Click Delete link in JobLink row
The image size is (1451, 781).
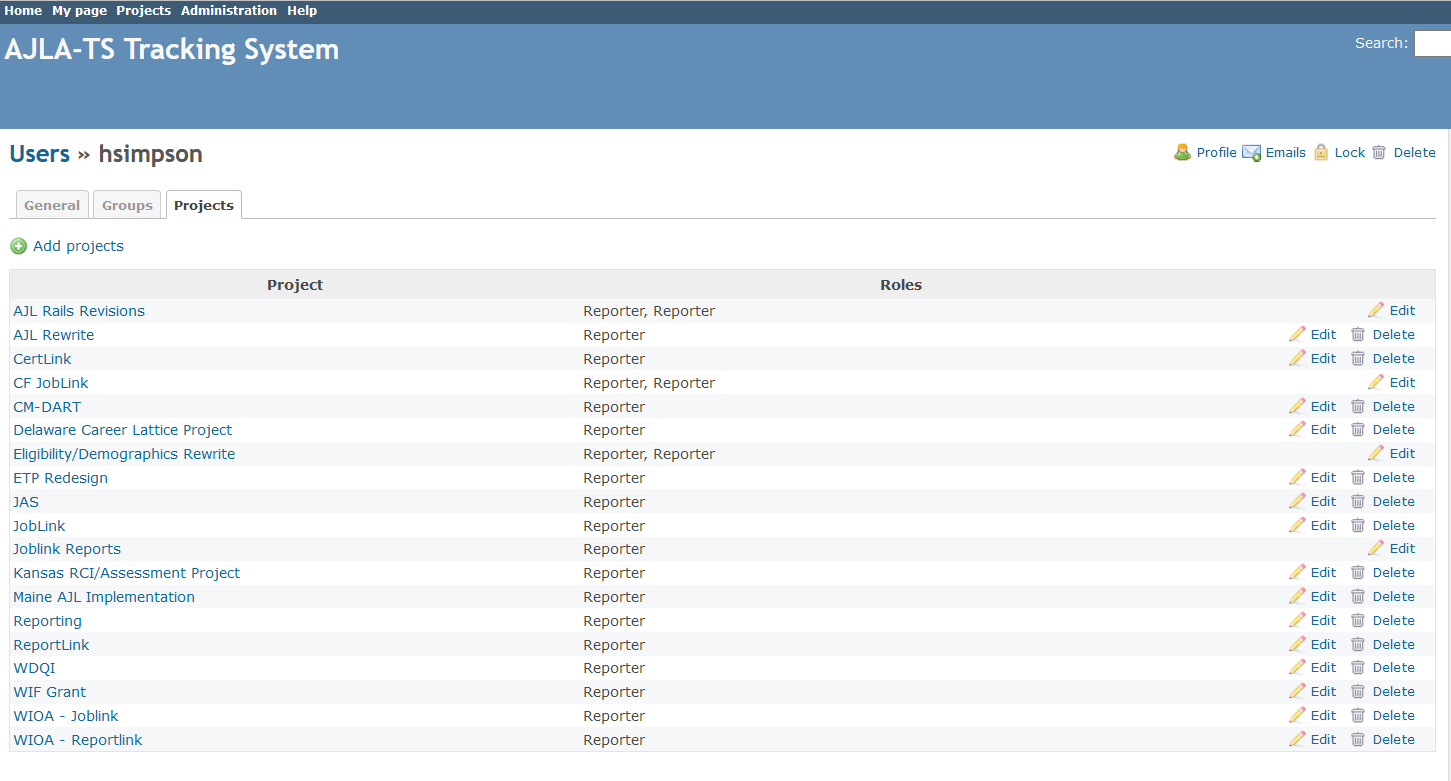point(1394,525)
